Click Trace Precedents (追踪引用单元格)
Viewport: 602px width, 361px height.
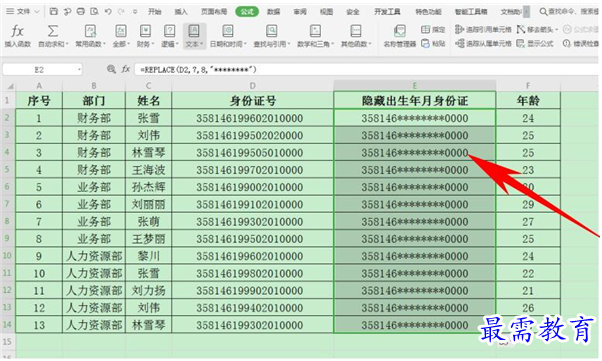(x=483, y=29)
